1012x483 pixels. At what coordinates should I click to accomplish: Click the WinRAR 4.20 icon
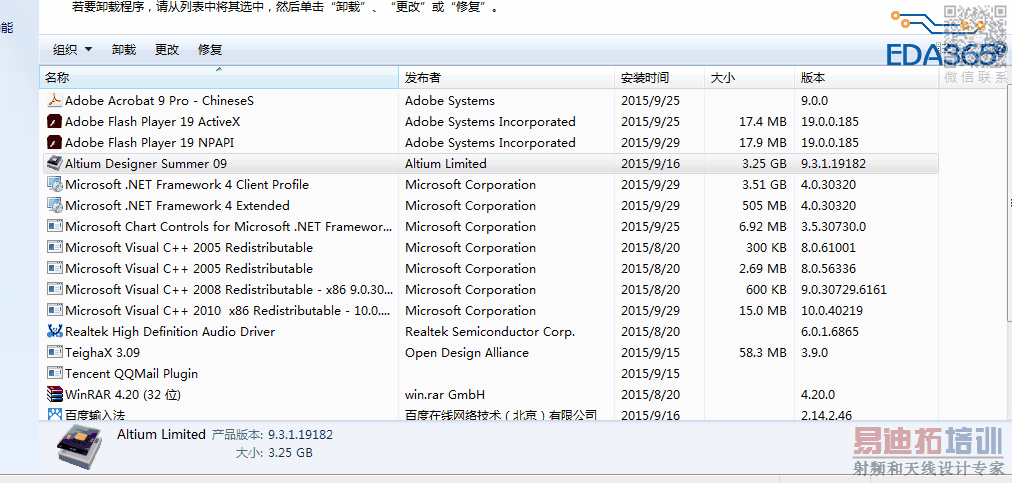(x=55, y=395)
